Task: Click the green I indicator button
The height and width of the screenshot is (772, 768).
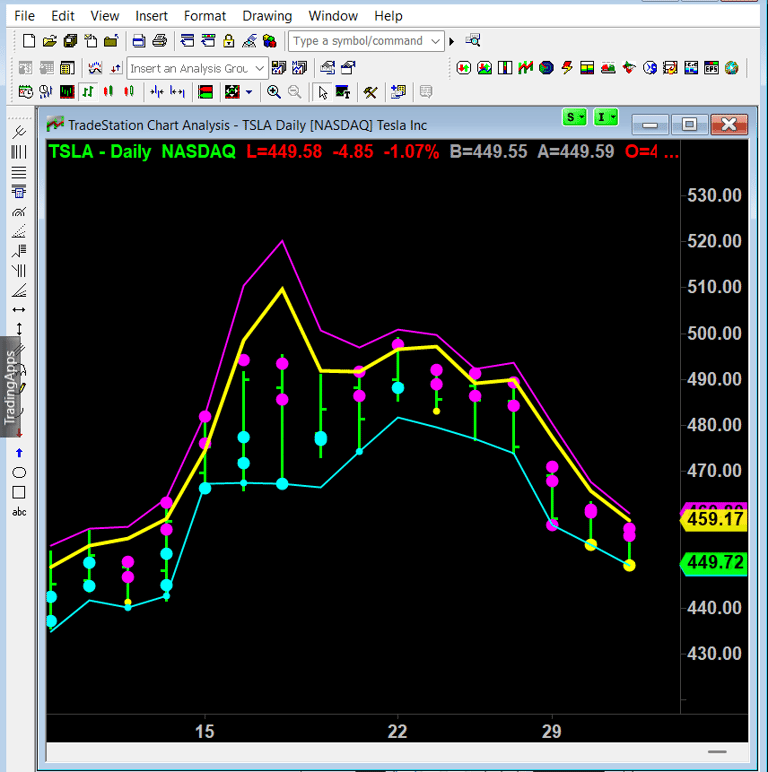Action: (606, 117)
